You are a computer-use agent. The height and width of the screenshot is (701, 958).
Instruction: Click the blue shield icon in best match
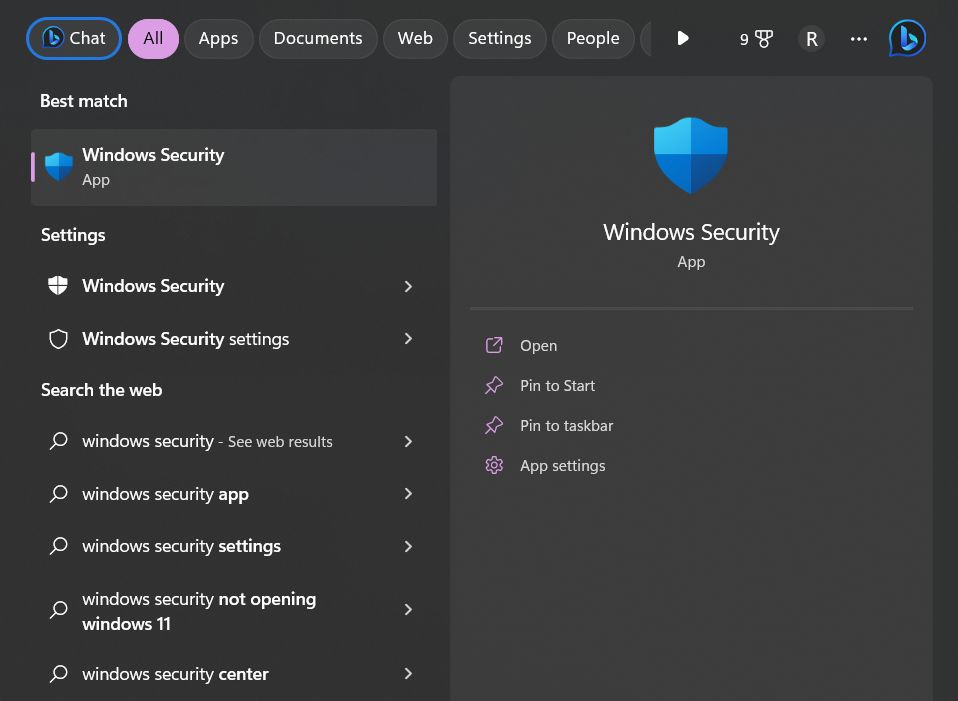coord(59,167)
